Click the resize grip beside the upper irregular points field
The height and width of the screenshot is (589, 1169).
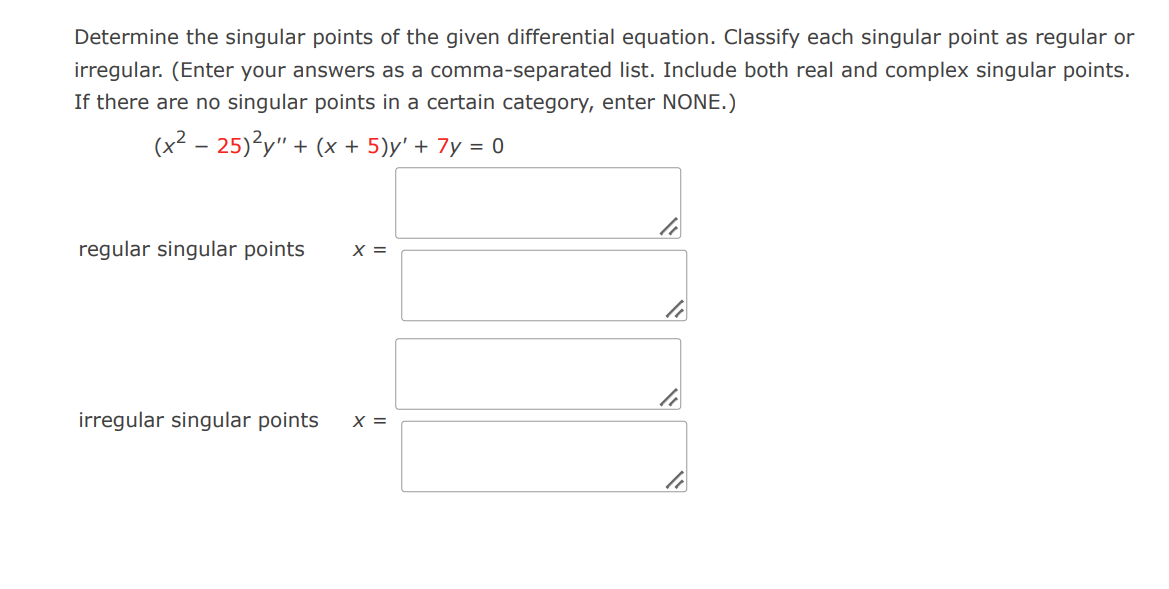pos(672,399)
